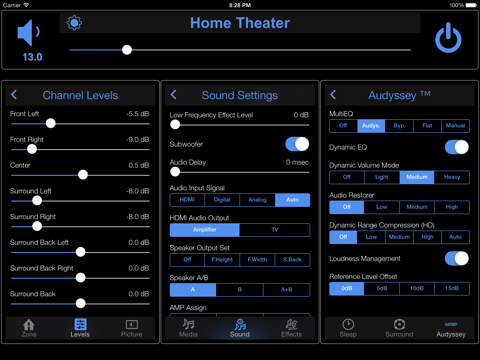Toggle the Dynamic EQ switch

[x=457, y=147]
